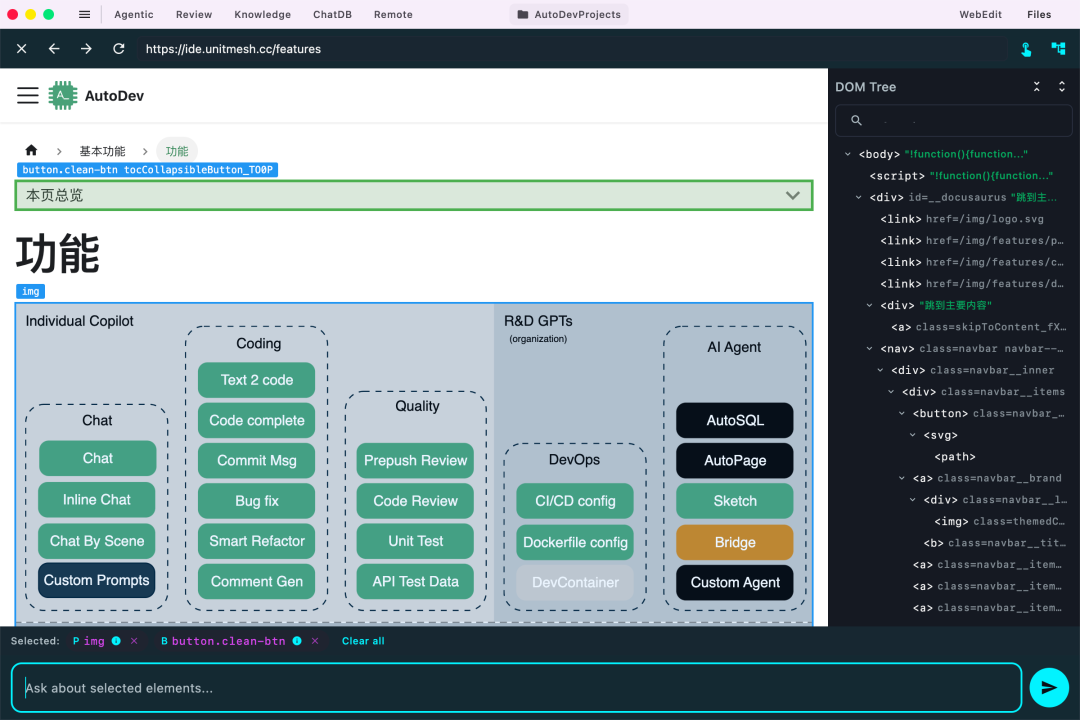Select the script node in DOM Tree
1080x720 pixels.
point(961,176)
